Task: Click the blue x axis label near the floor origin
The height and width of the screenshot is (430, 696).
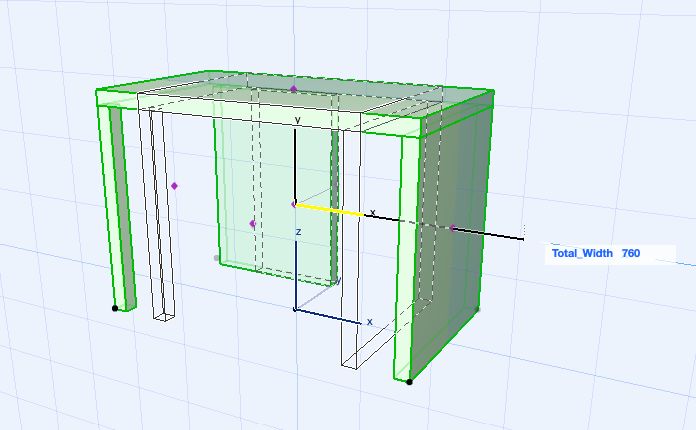Action: click(370, 322)
